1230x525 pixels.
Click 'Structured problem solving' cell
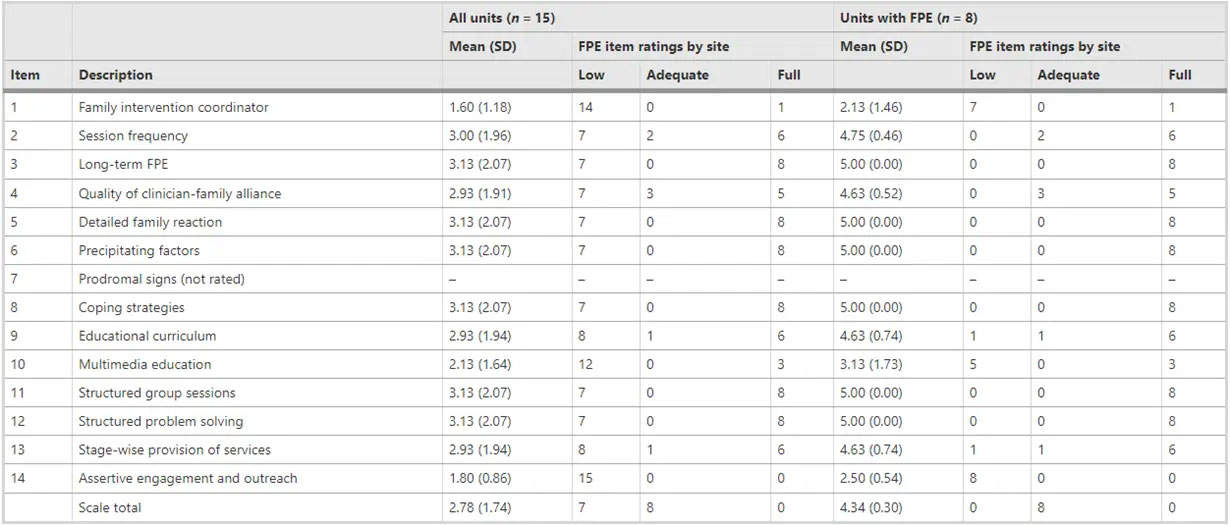coord(161,422)
